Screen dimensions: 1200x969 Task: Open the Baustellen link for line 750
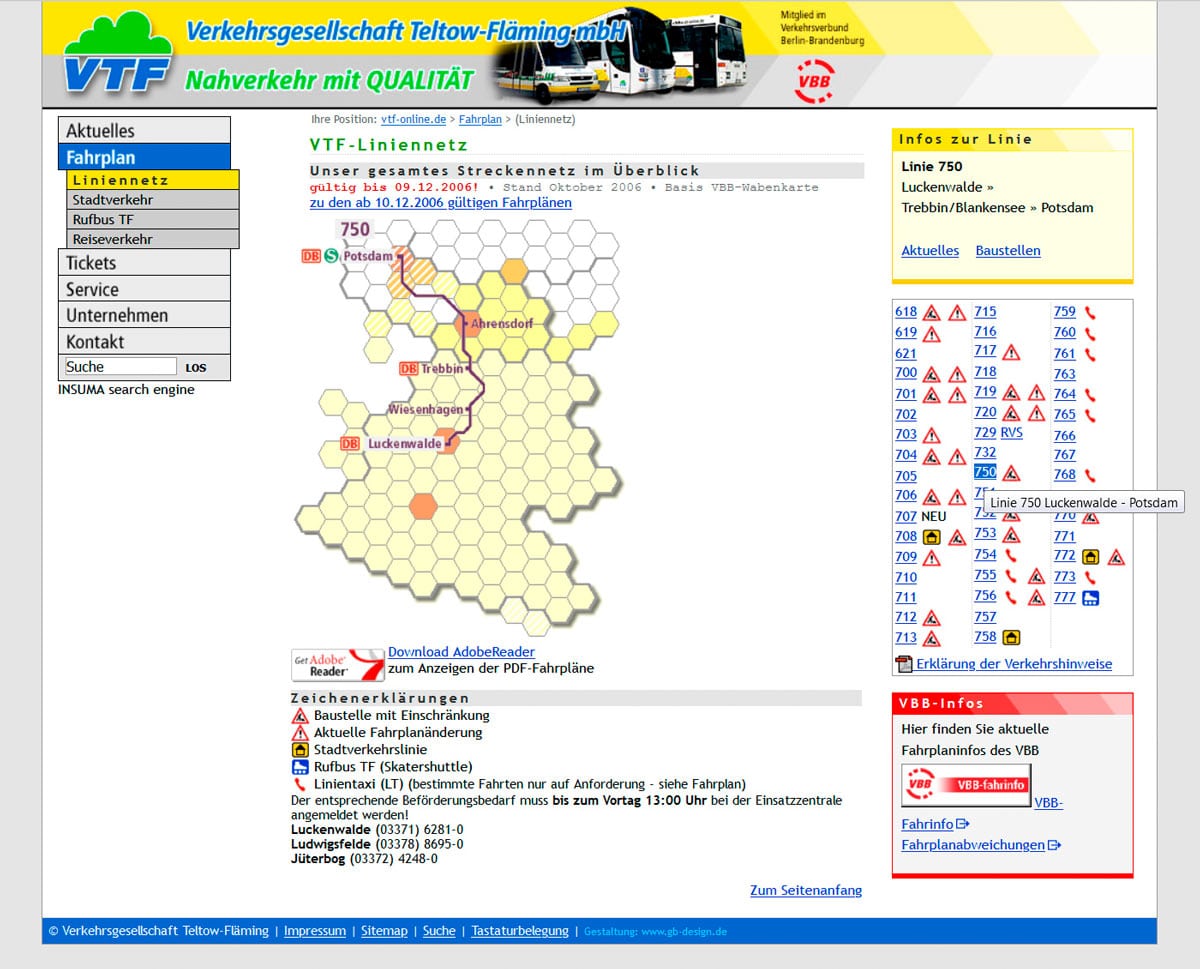tap(1007, 251)
